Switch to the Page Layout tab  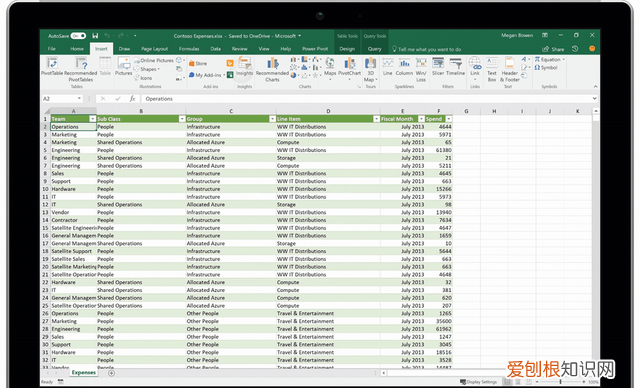coord(154,49)
